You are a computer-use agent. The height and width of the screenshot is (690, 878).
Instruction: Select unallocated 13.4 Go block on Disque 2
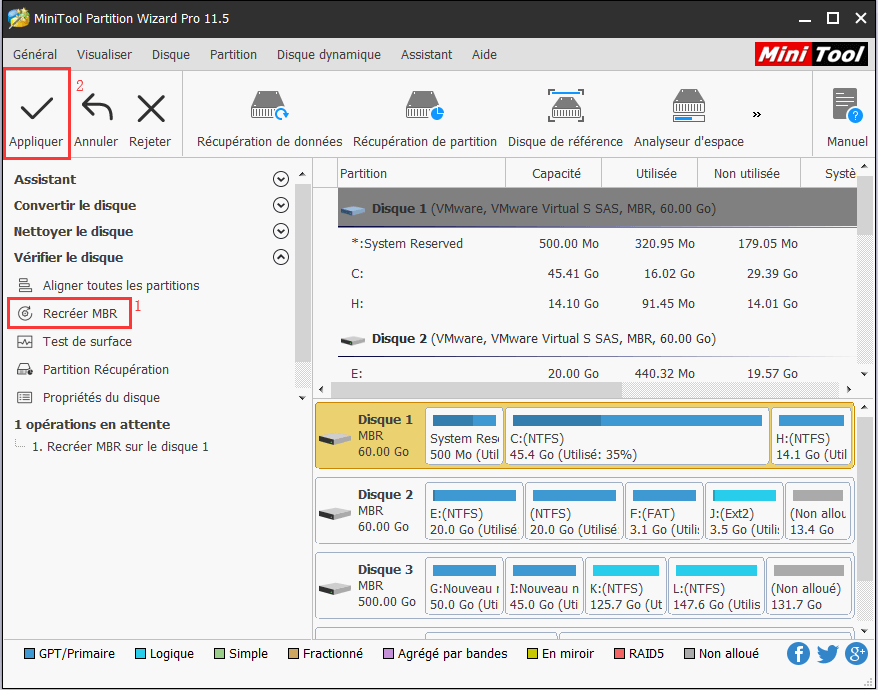coord(818,510)
